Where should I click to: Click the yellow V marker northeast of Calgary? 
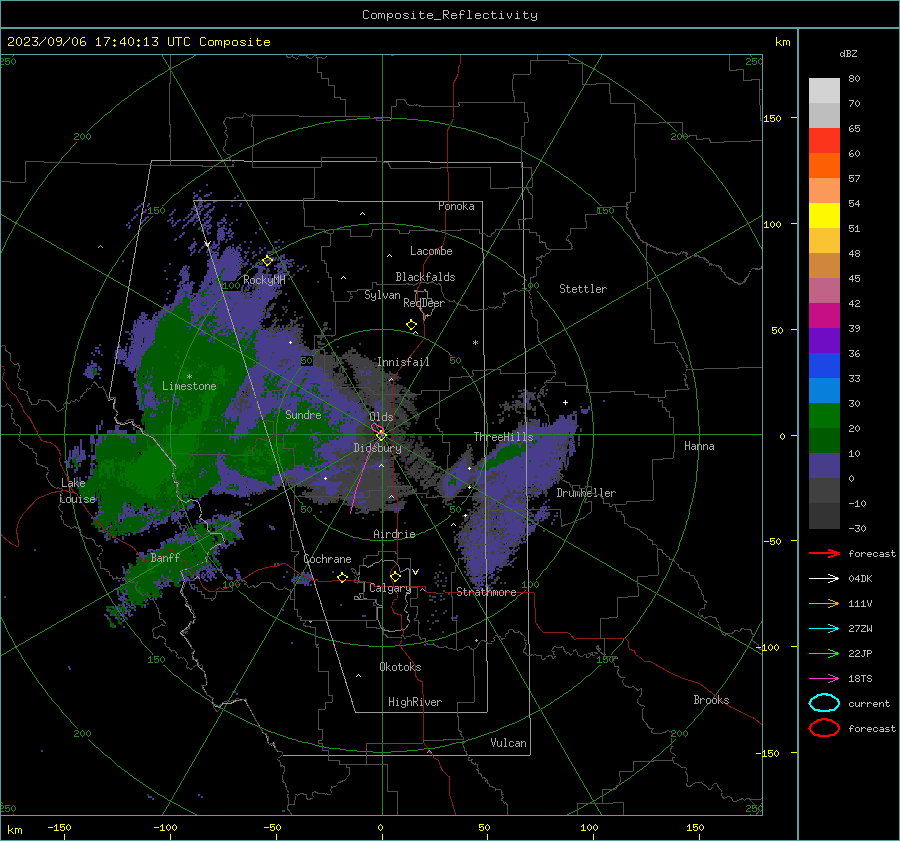[x=416, y=572]
